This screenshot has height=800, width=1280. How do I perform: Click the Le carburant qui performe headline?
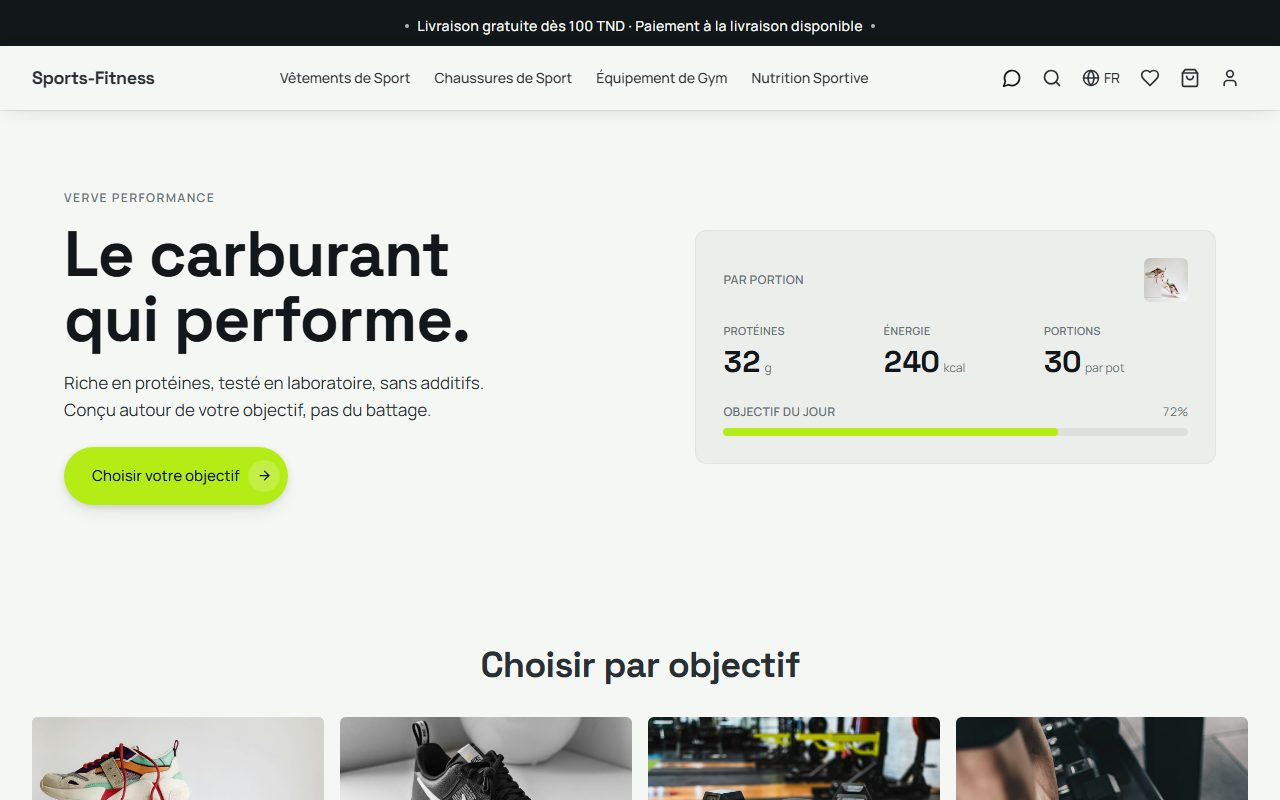click(x=267, y=288)
